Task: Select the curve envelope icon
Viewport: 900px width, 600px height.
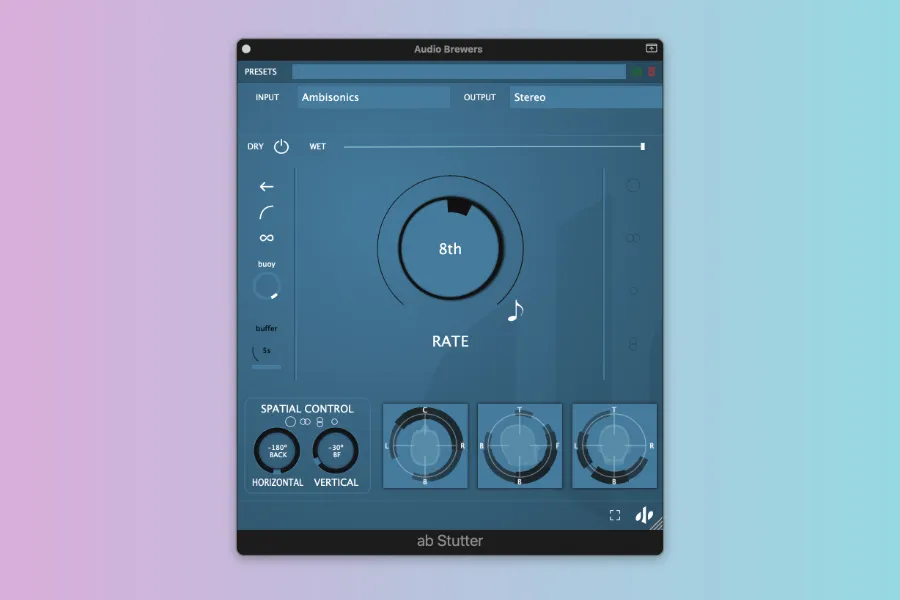Action: (266, 212)
